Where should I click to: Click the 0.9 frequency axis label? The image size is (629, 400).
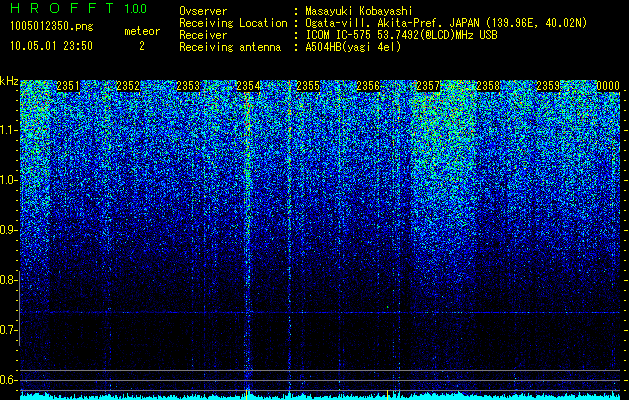[8, 230]
